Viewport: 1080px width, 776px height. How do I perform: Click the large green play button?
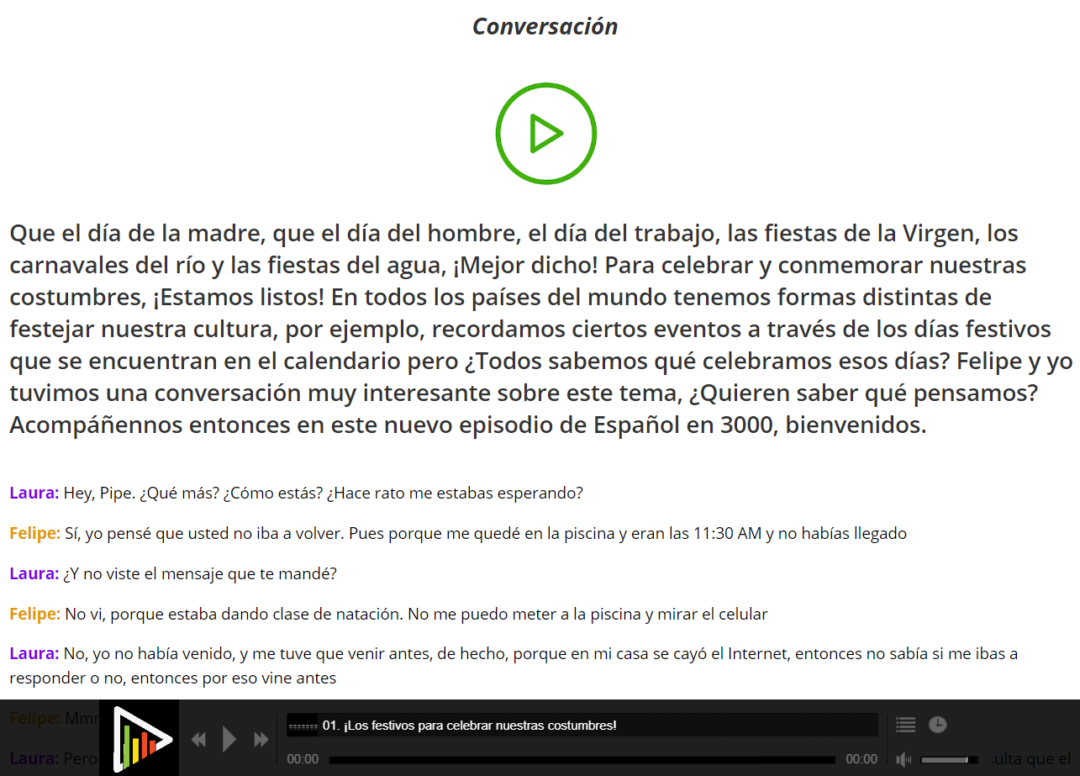click(545, 134)
